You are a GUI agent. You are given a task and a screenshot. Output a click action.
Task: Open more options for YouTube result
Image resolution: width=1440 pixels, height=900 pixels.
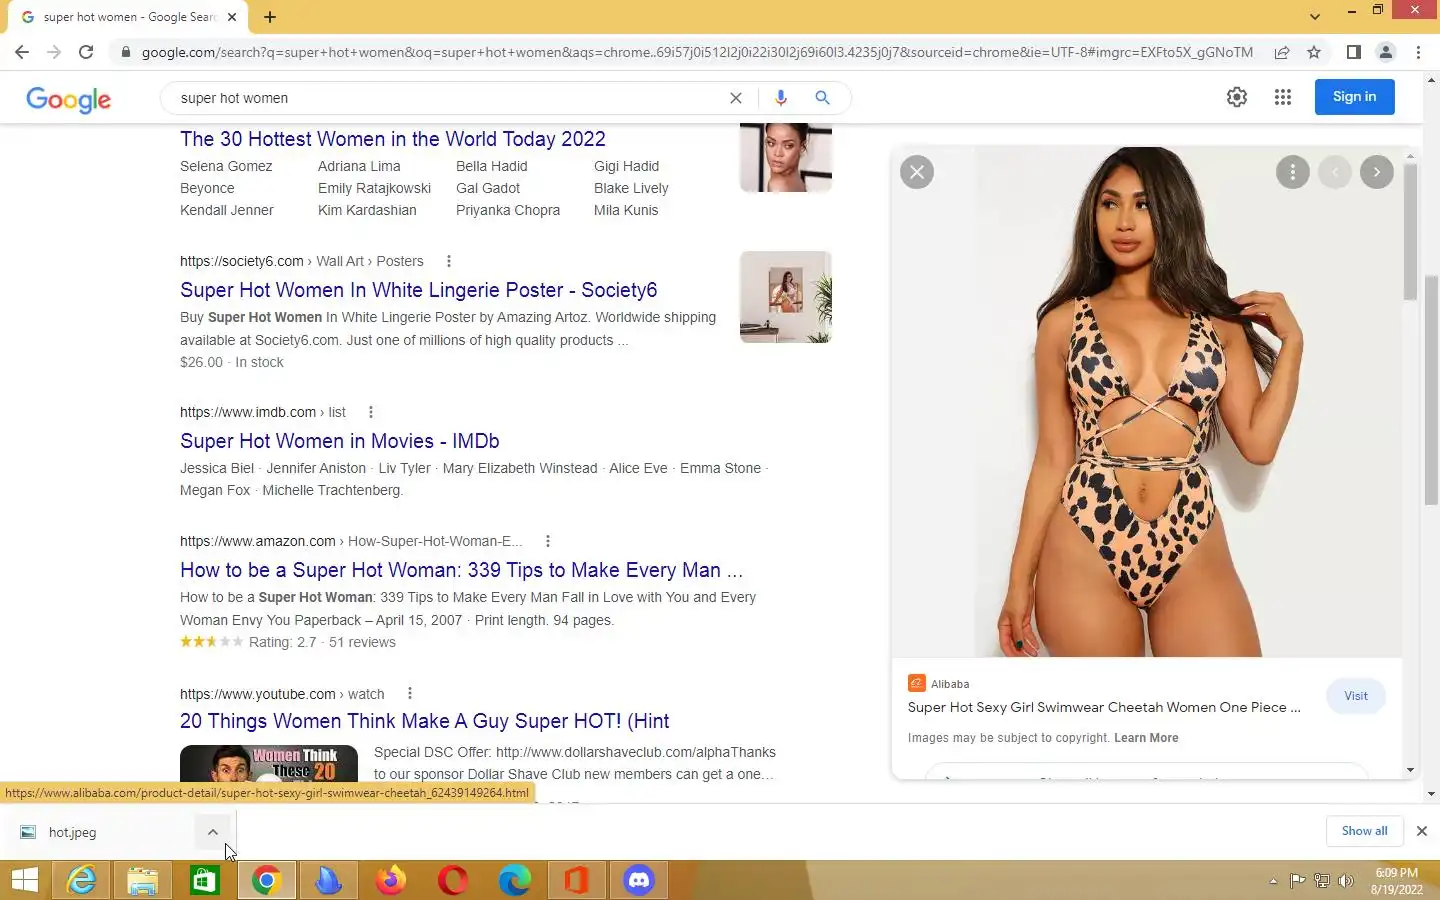pos(409,694)
